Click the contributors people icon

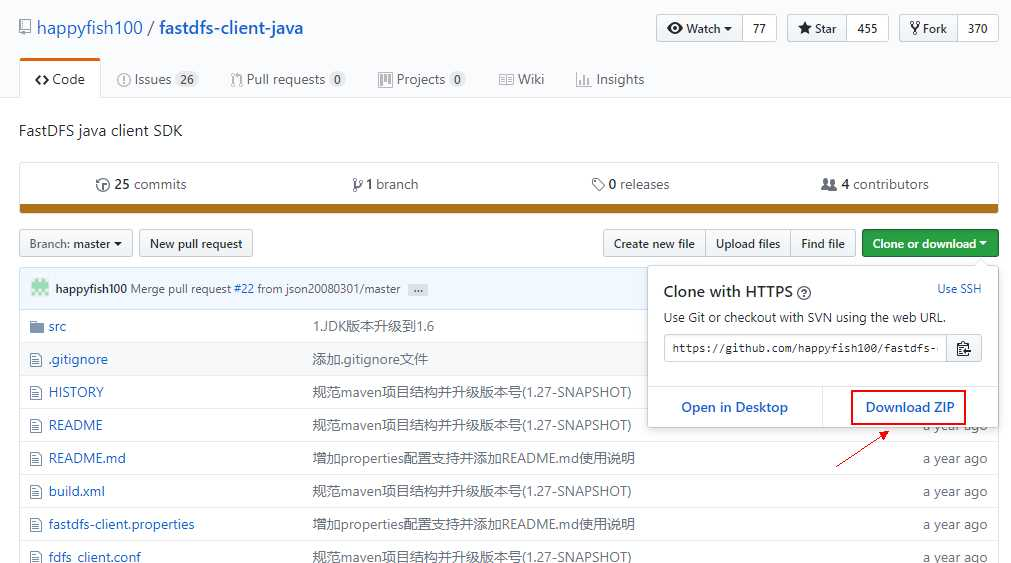pyautogui.click(x=828, y=185)
